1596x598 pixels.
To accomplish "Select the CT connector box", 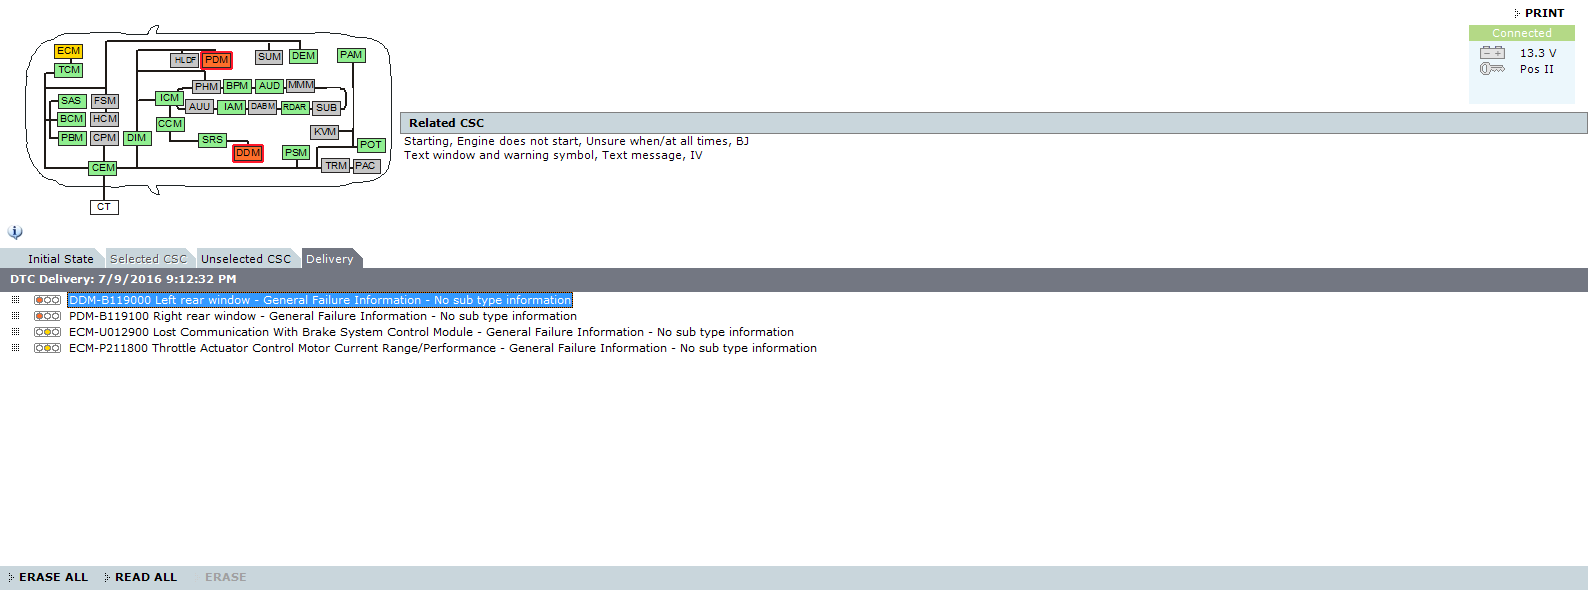I will [104, 207].
